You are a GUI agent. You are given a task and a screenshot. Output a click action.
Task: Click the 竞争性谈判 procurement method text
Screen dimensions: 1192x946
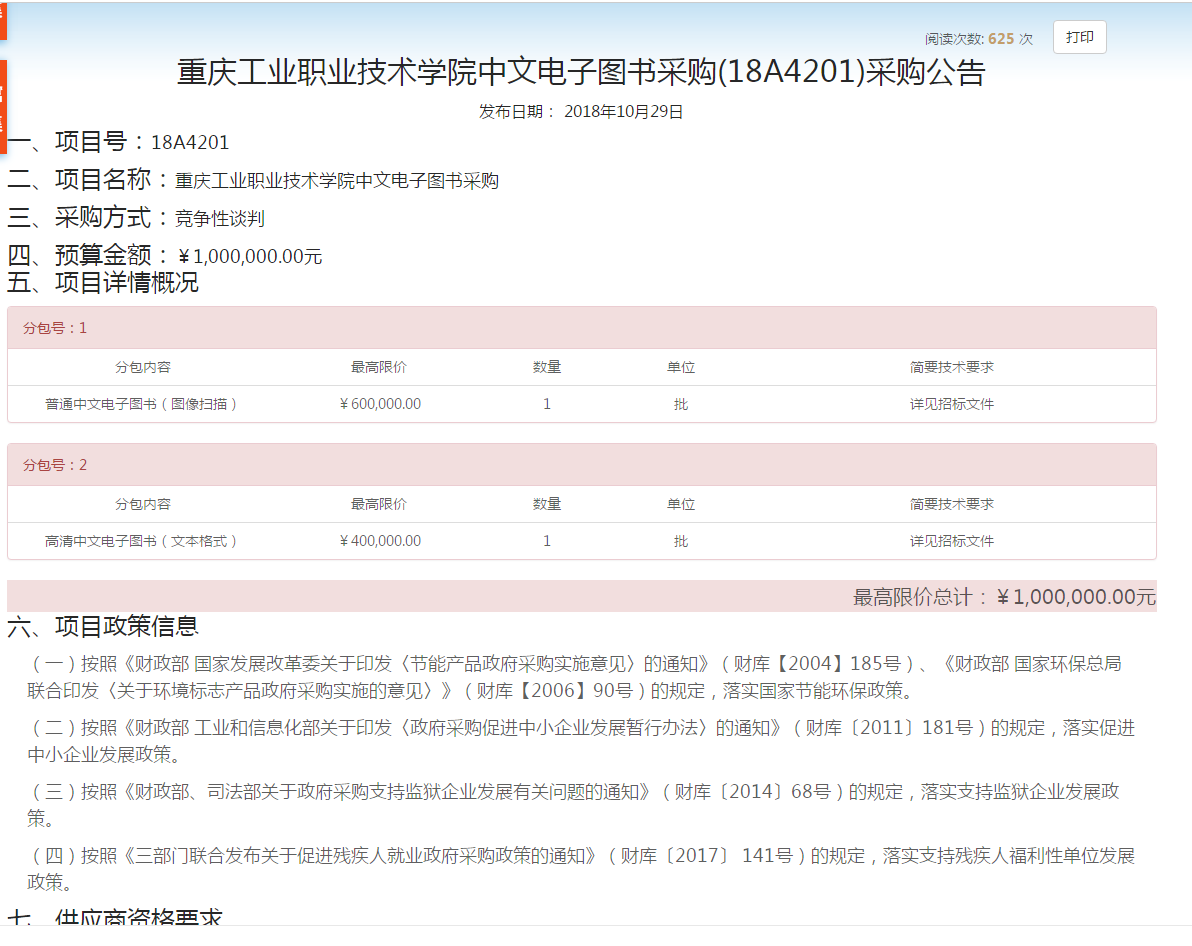coord(220,219)
